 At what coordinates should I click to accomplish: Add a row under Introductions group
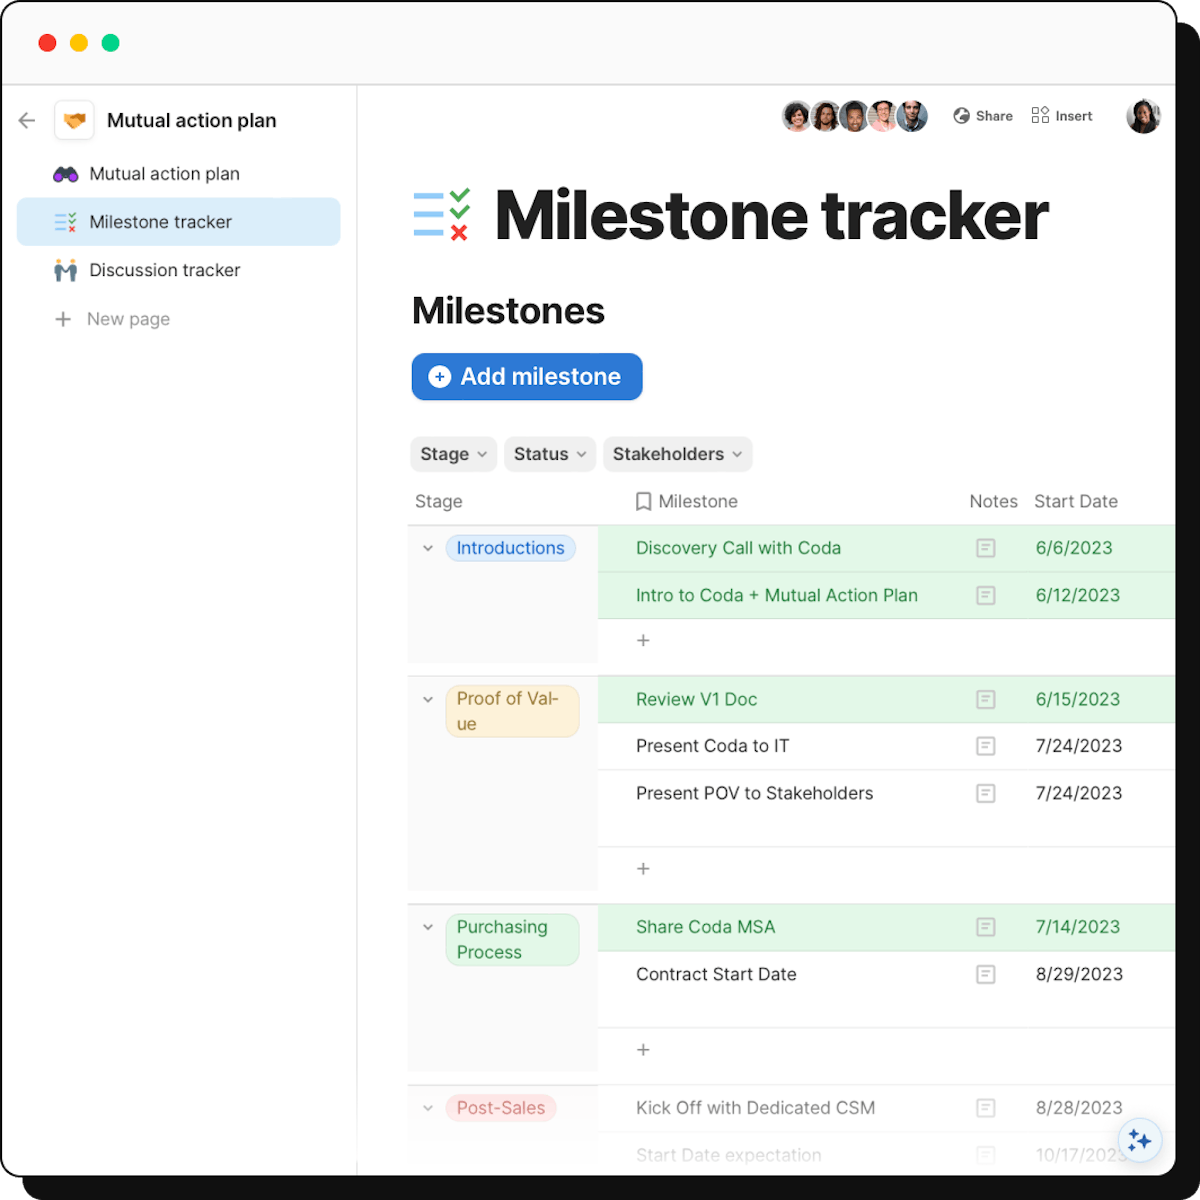pos(643,640)
